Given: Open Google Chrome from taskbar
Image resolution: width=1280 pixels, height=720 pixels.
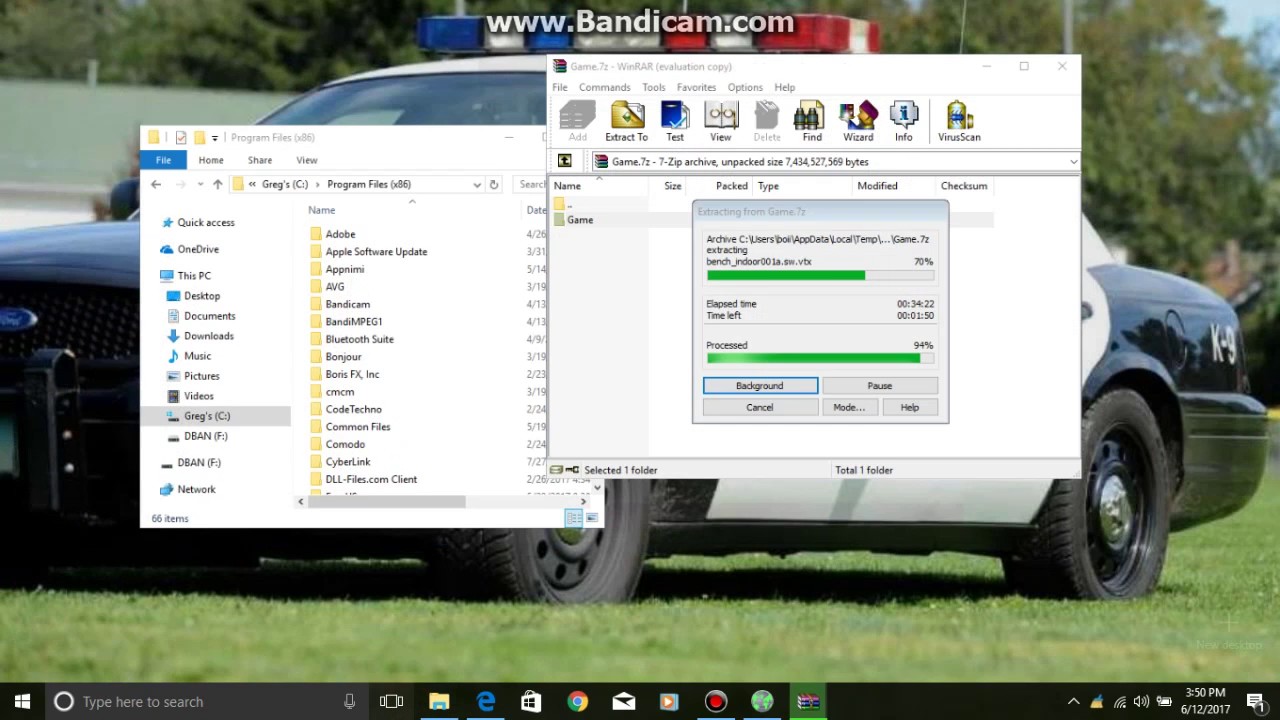Looking at the screenshot, I should tap(578, 702).
